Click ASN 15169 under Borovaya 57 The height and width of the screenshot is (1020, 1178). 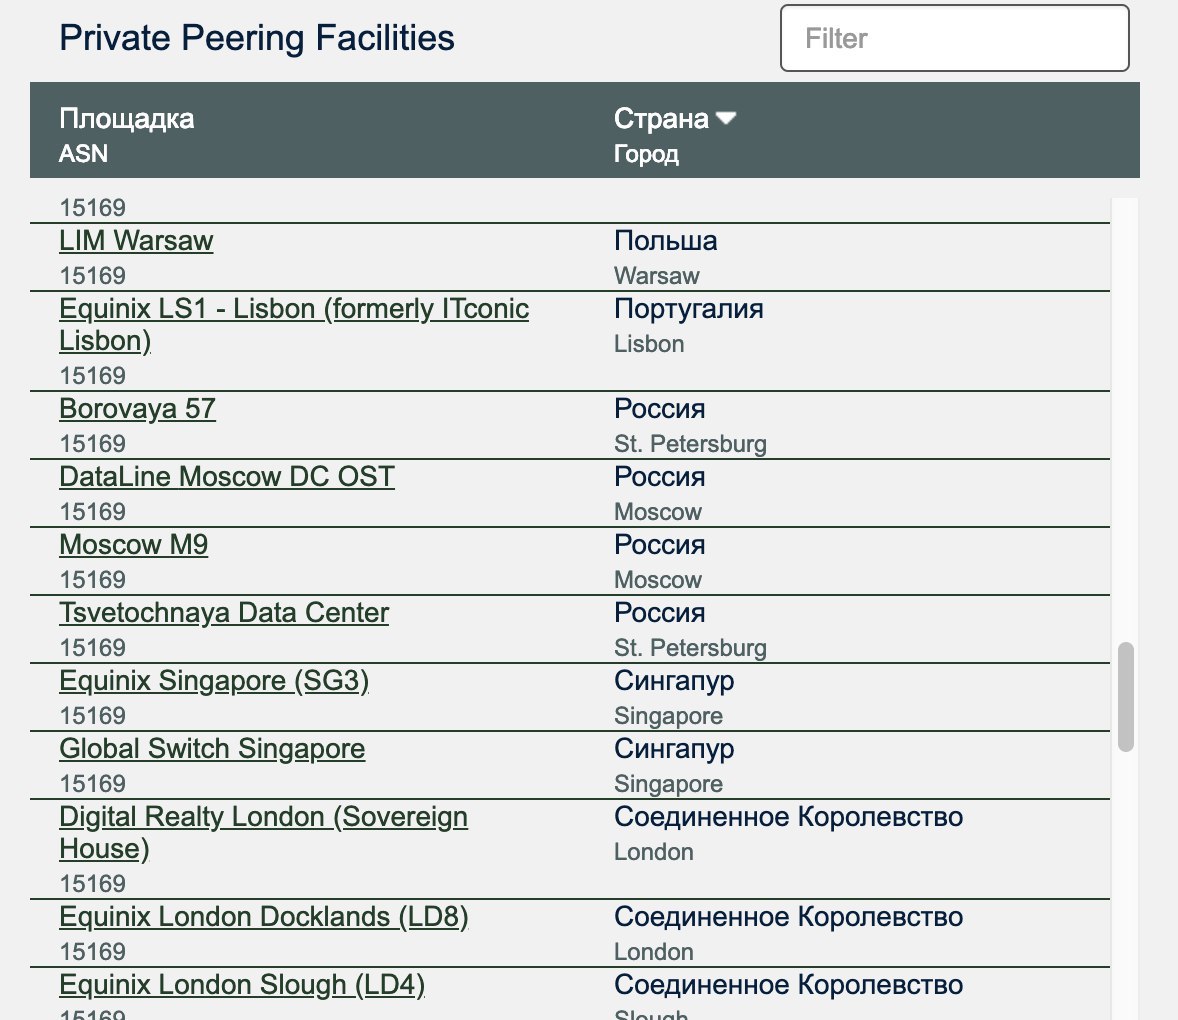(x=92, y=444)
